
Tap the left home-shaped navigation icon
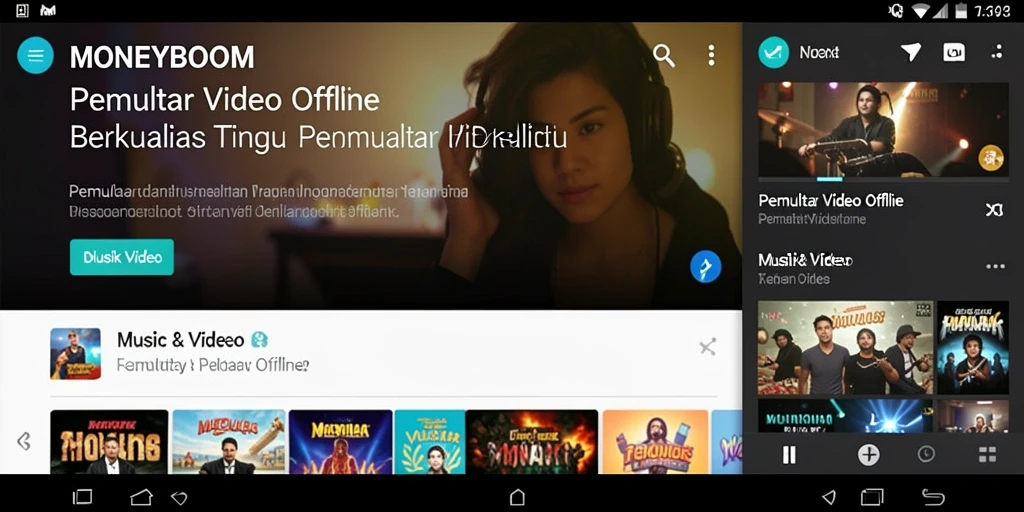point(142,497)
